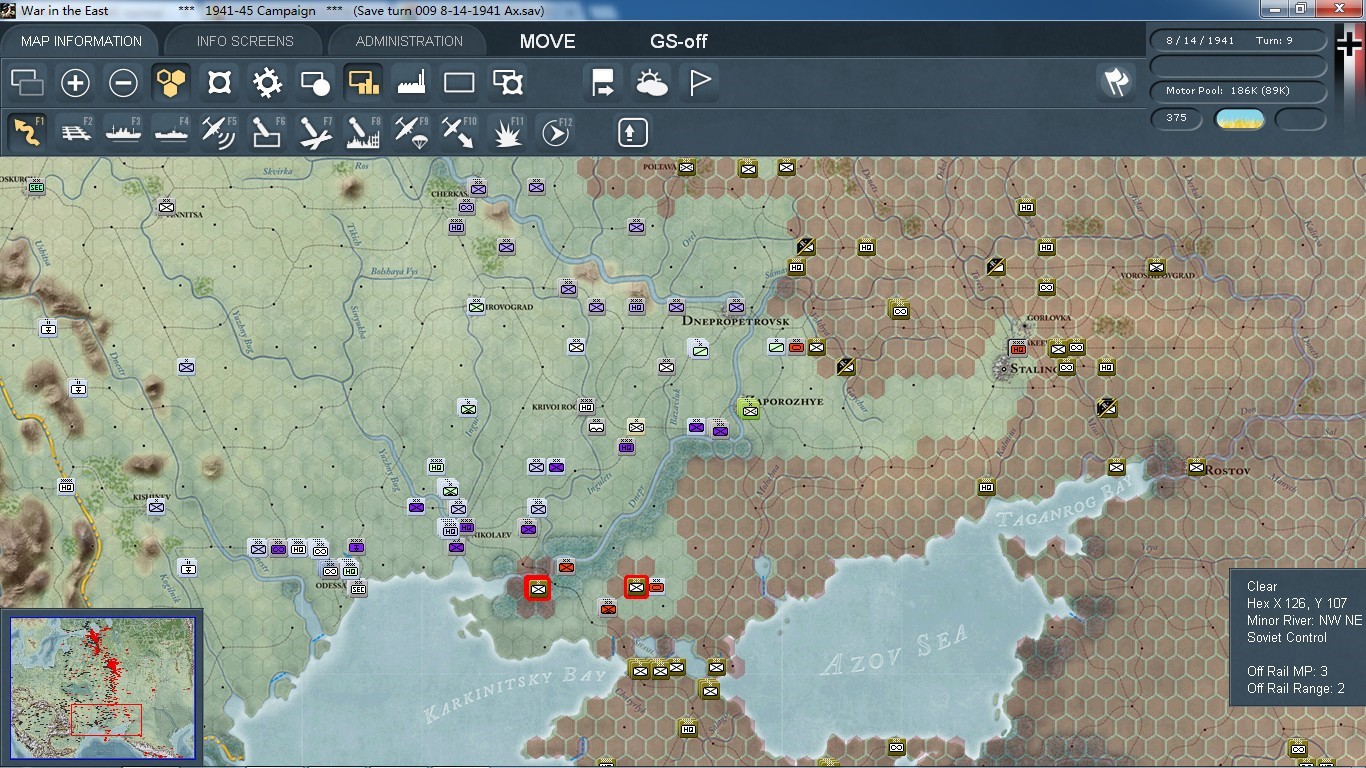Screen dimensions: 1366x768
Task: Click the crossed flags icon
Action: (x=1116, y=82)
